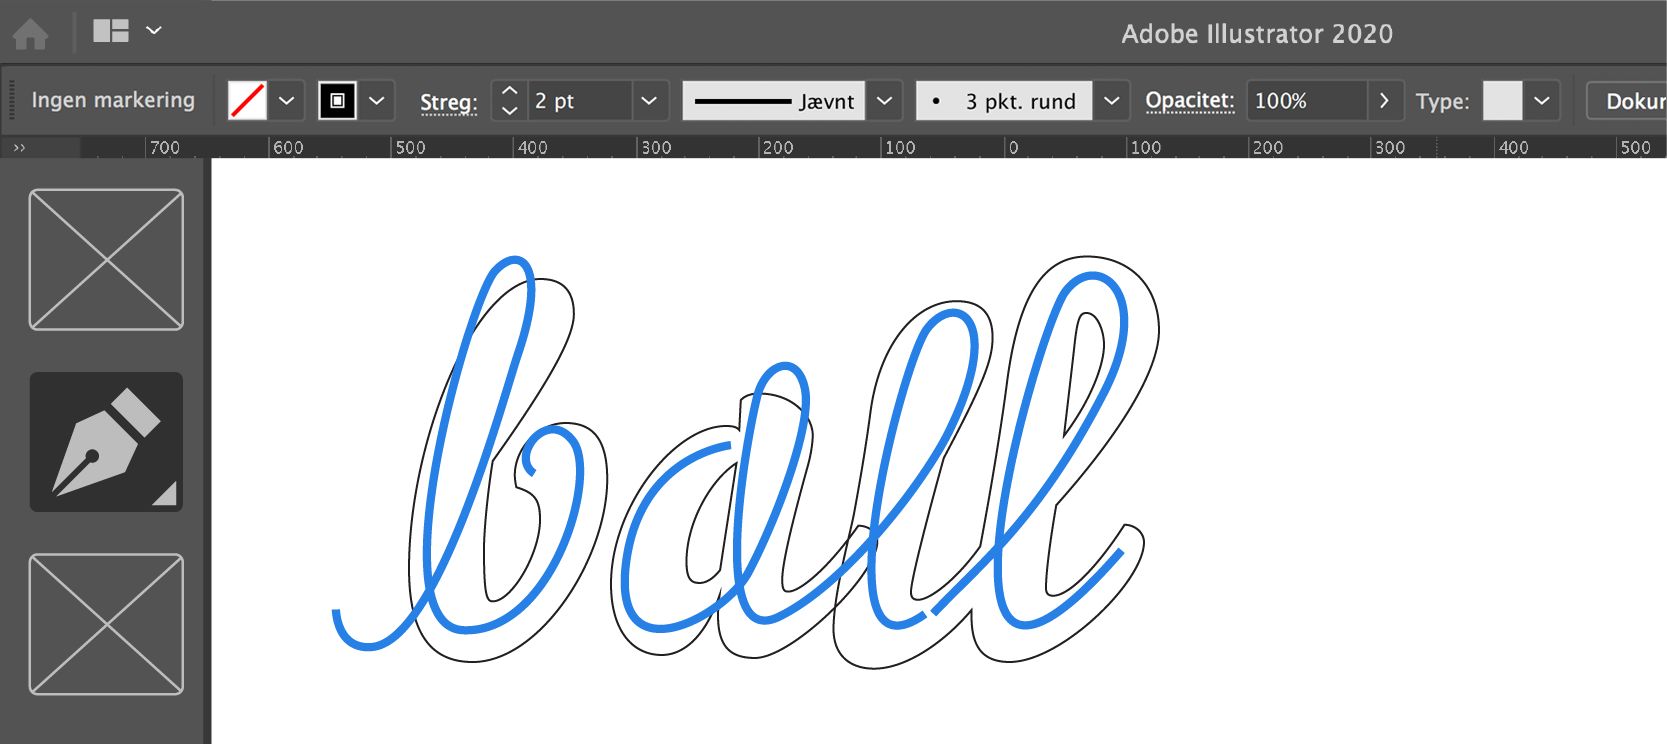Select the placeholder tool above the Pen
The image size is (1667, 744).
tap(106, 259)
